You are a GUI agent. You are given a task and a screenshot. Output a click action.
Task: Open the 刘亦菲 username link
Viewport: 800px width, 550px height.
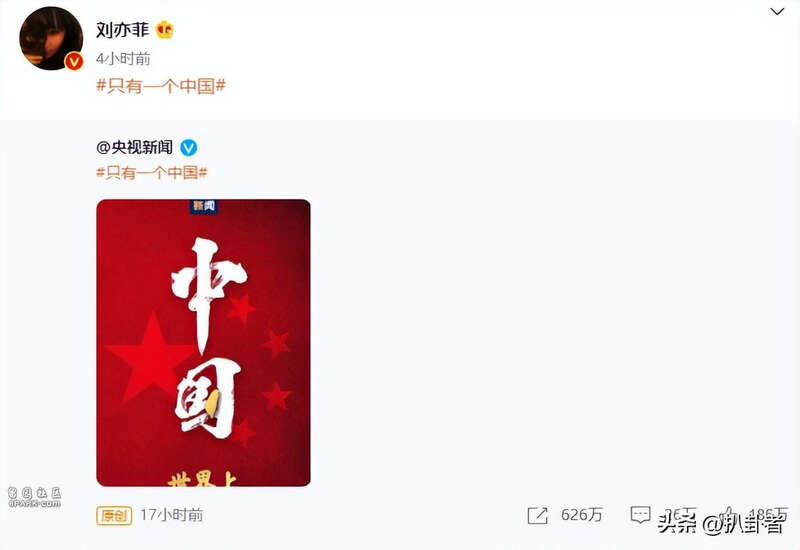click(122, 30)
